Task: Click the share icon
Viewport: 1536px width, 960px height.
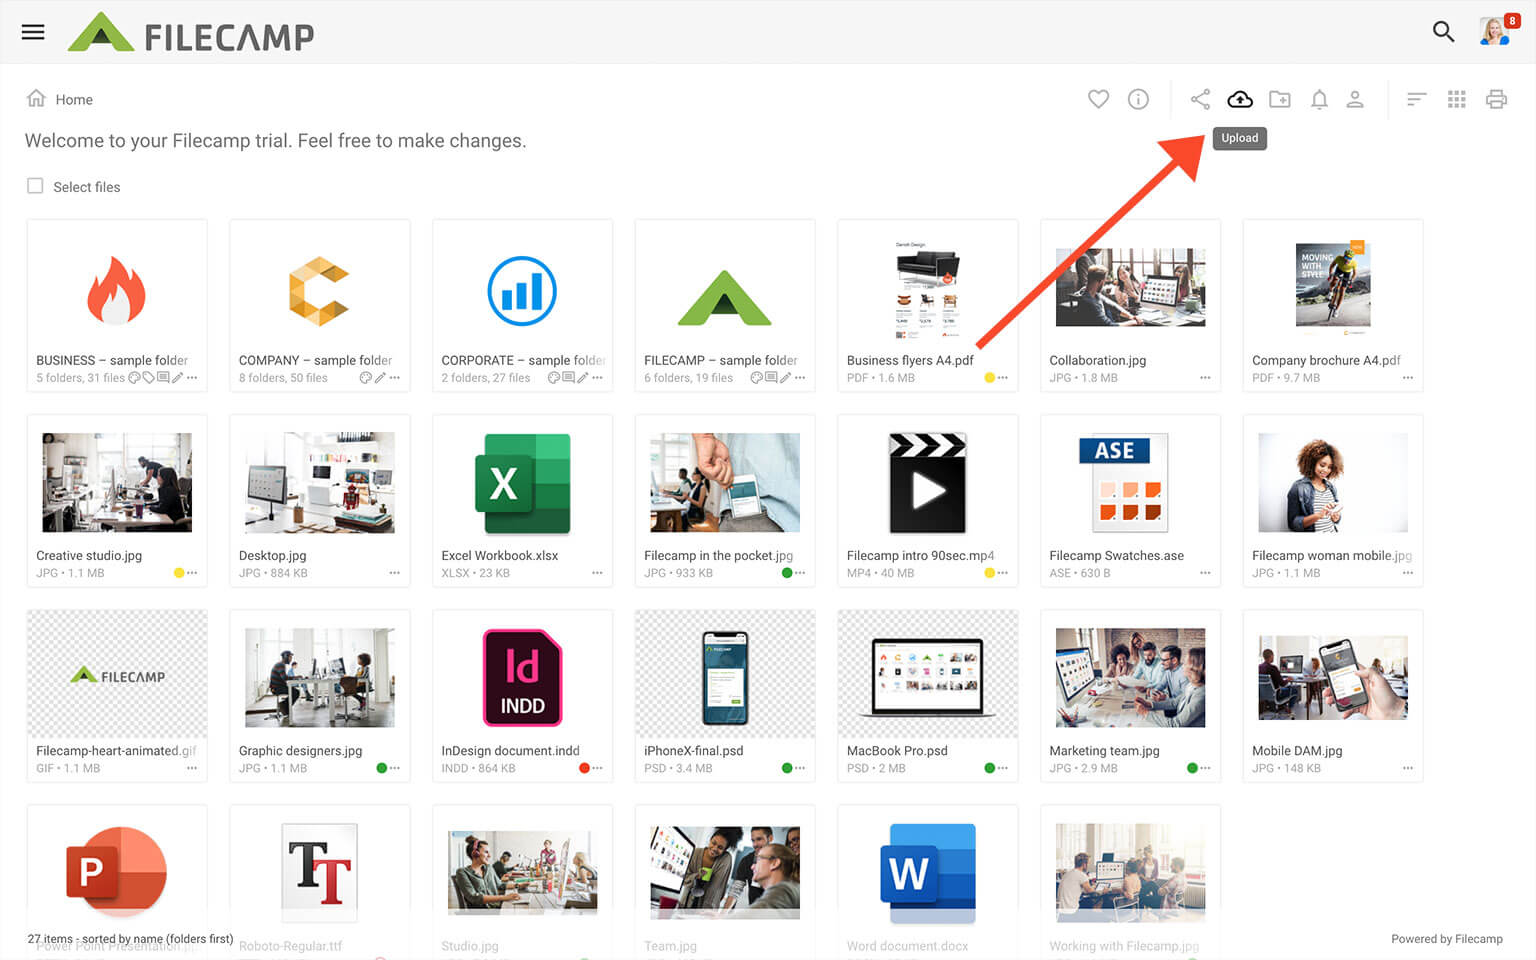Action: click(x=1200, y=99)
